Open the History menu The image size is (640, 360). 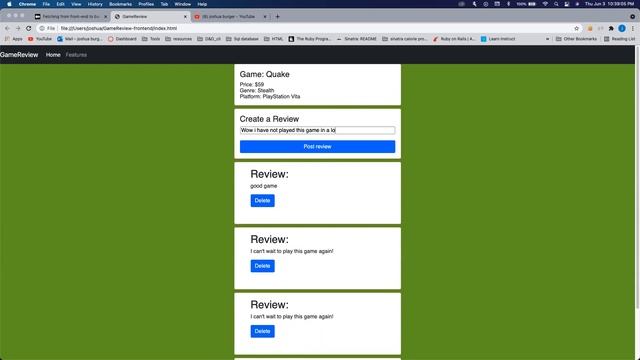point(95,4)
